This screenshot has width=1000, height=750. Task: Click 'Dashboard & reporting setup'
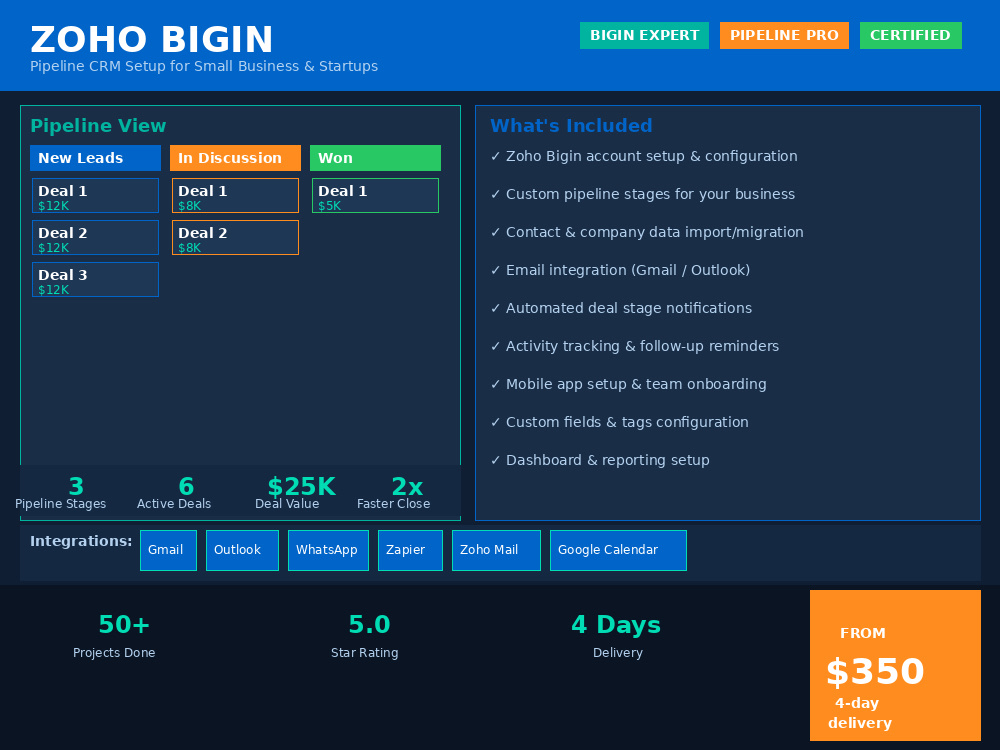click(x=608, y=460)
